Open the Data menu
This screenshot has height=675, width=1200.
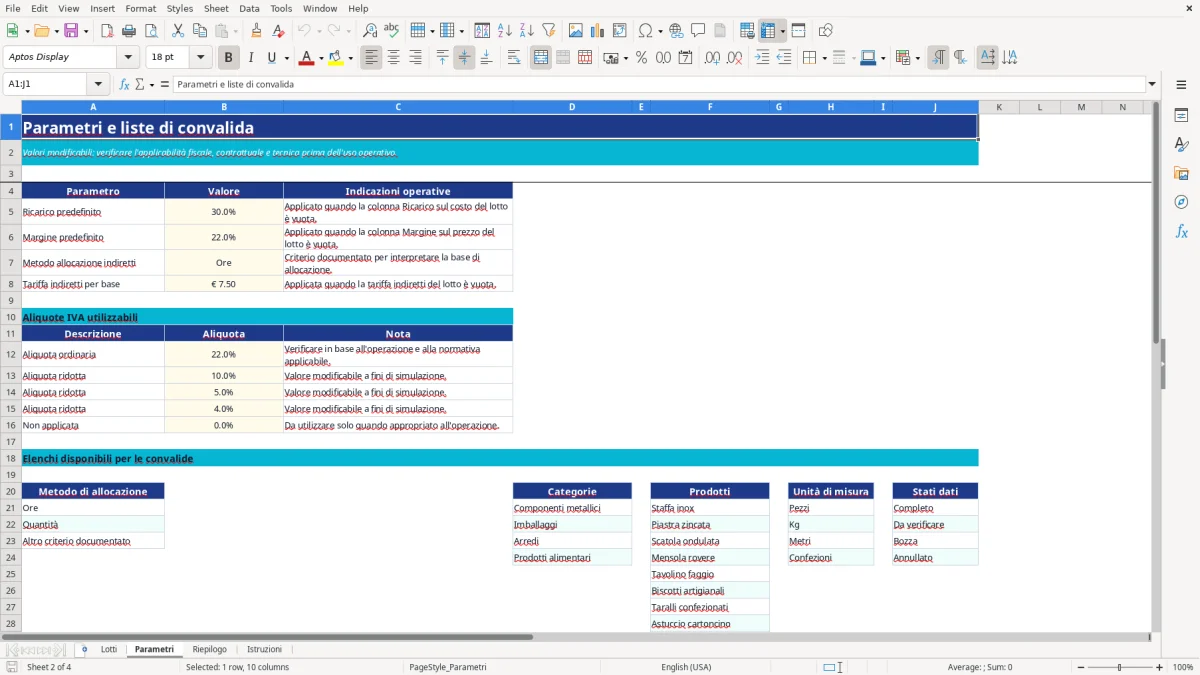click(249, 8)
